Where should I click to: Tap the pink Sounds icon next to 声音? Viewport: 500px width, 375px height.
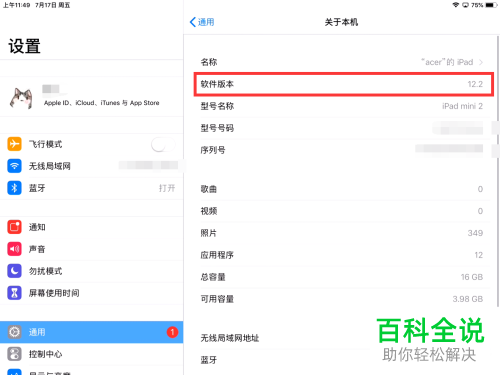[x=14, y=249]
